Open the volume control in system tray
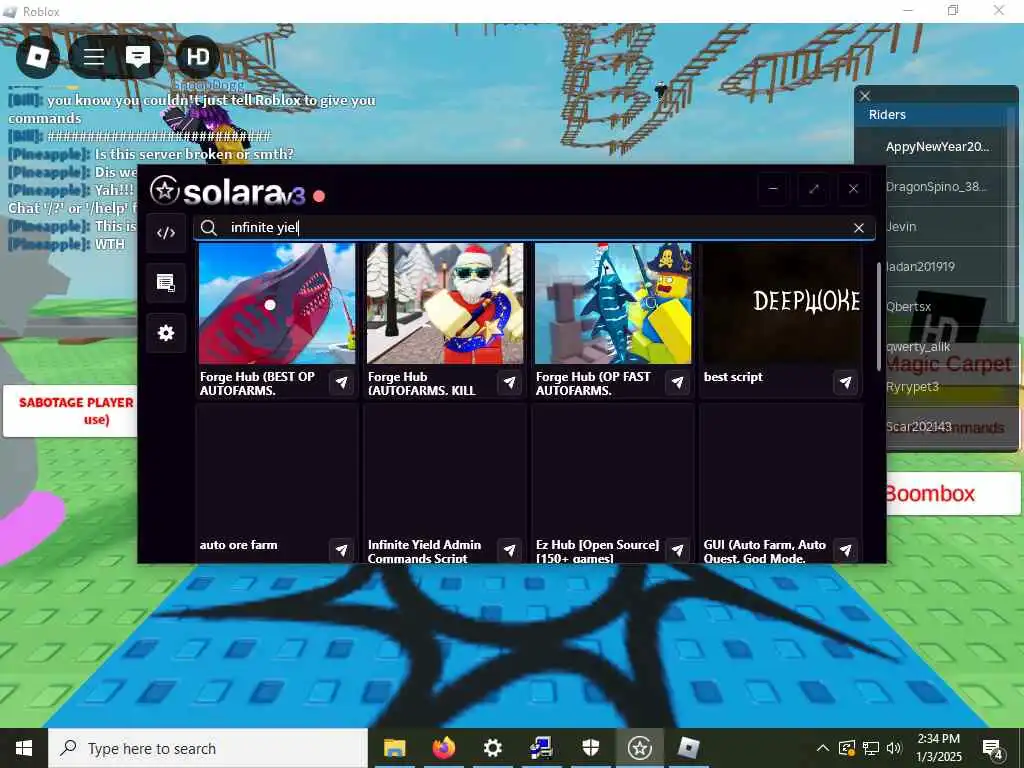 [x=895, y=748]
